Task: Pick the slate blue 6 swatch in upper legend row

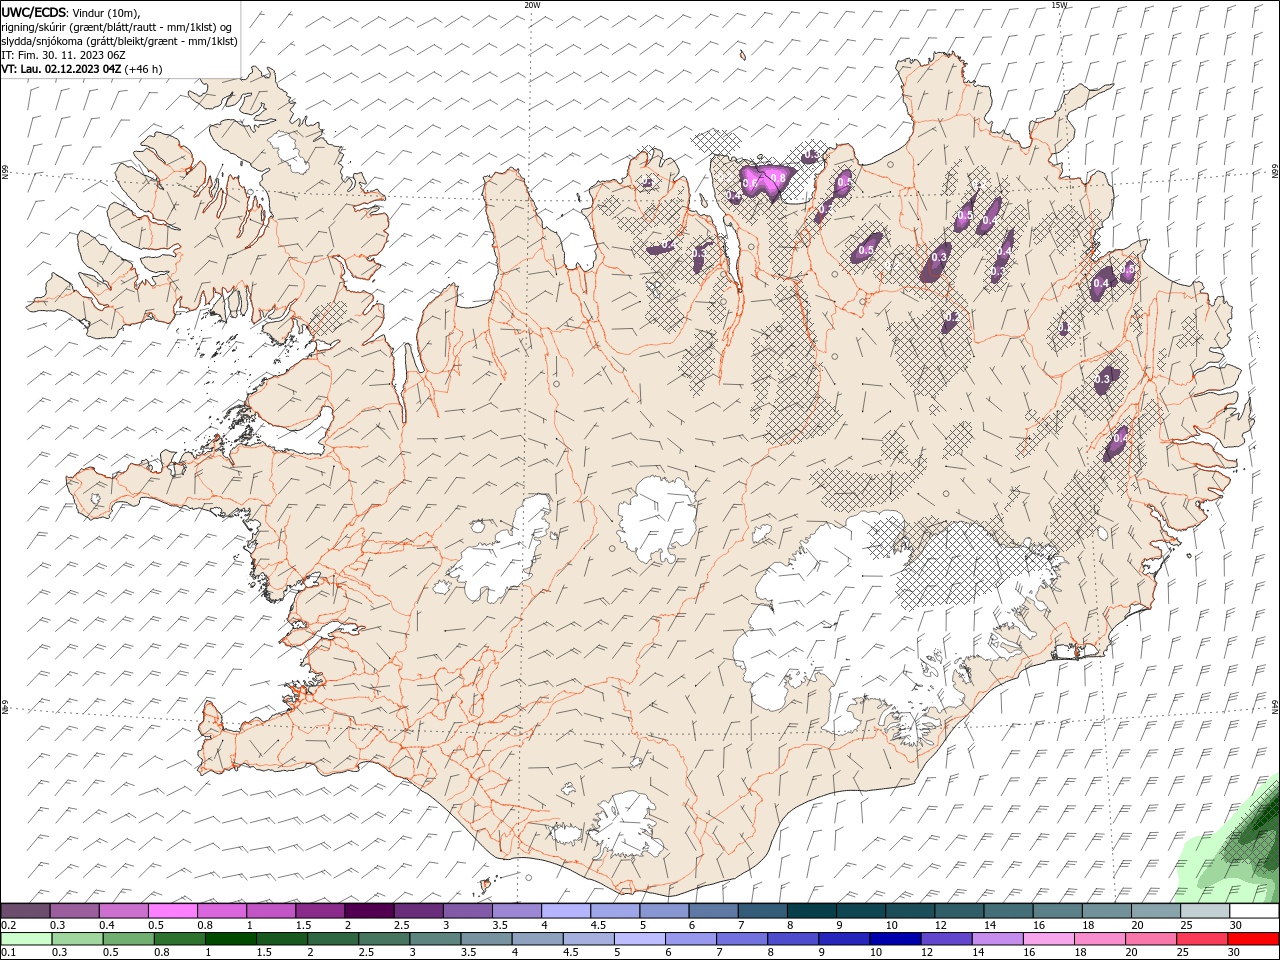Action: [x=712, y=911]
